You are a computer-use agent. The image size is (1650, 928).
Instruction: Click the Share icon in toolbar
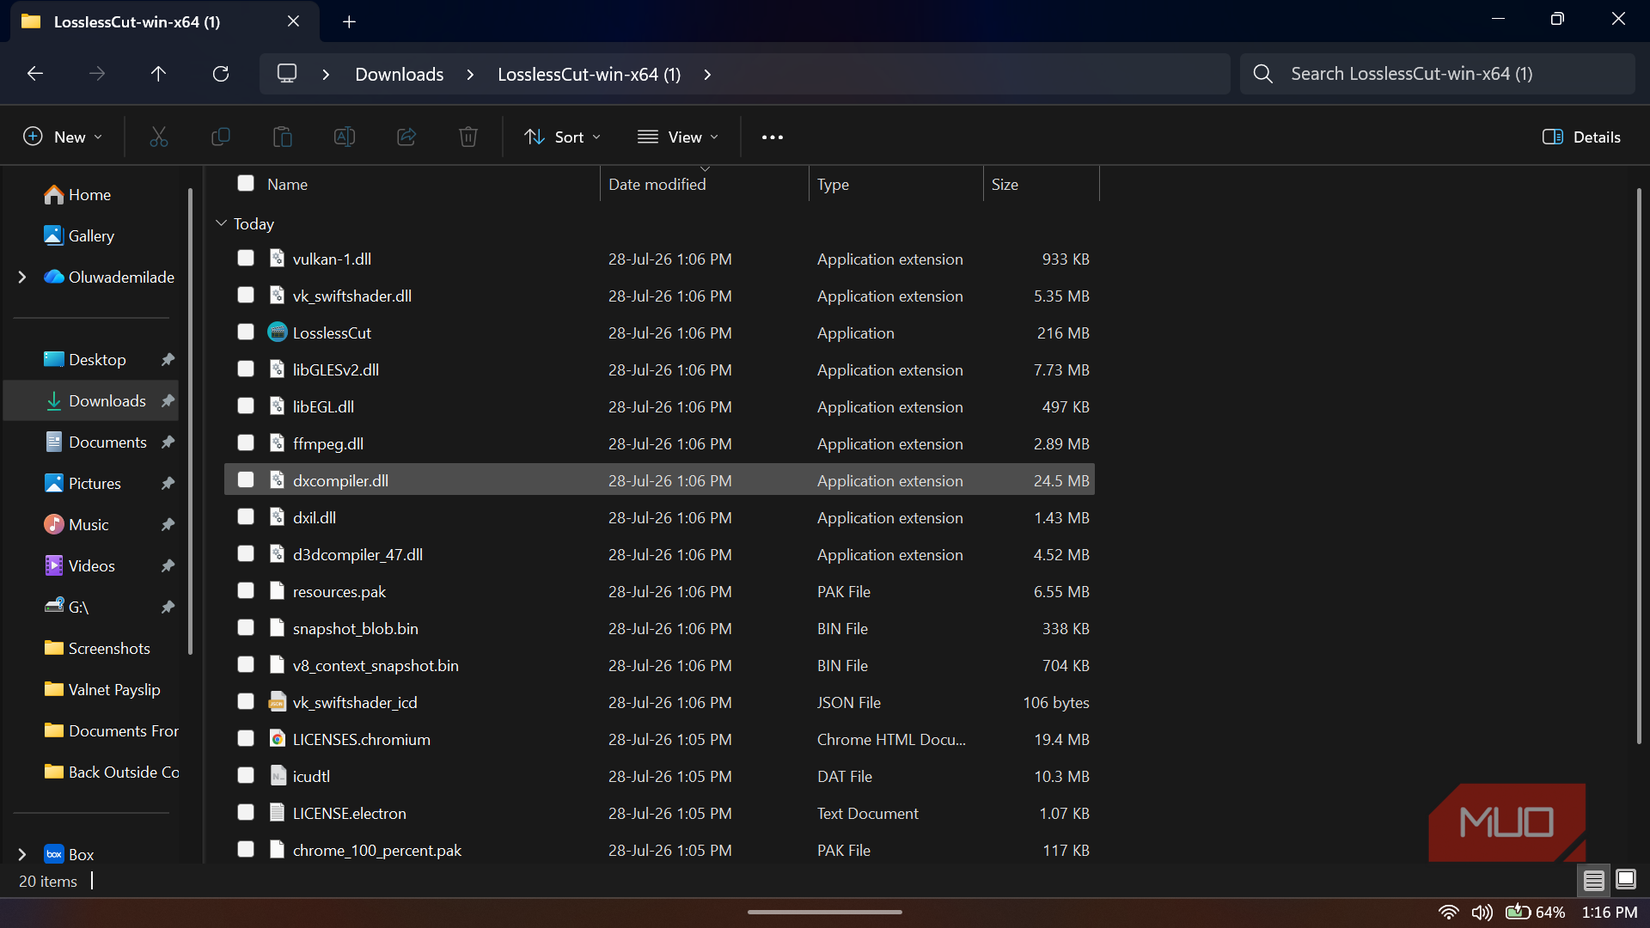(406, 137)
